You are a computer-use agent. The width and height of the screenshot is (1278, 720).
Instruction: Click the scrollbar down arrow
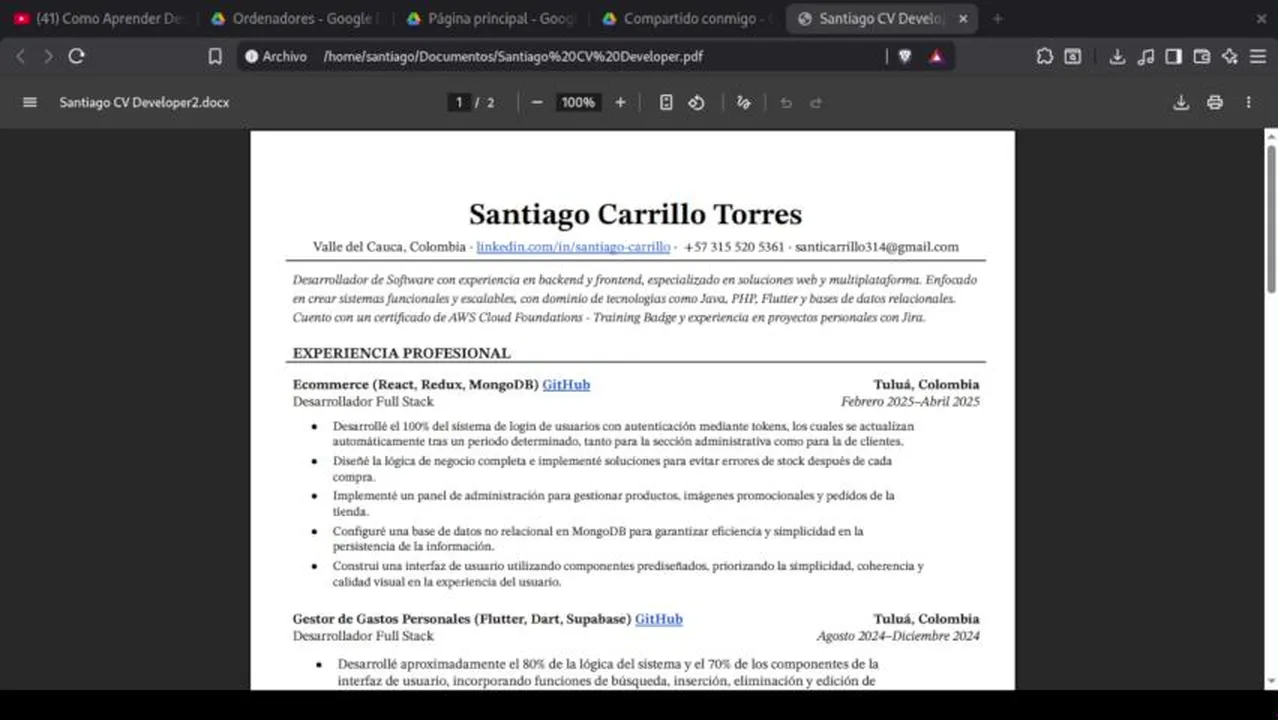coord(1271,682)
